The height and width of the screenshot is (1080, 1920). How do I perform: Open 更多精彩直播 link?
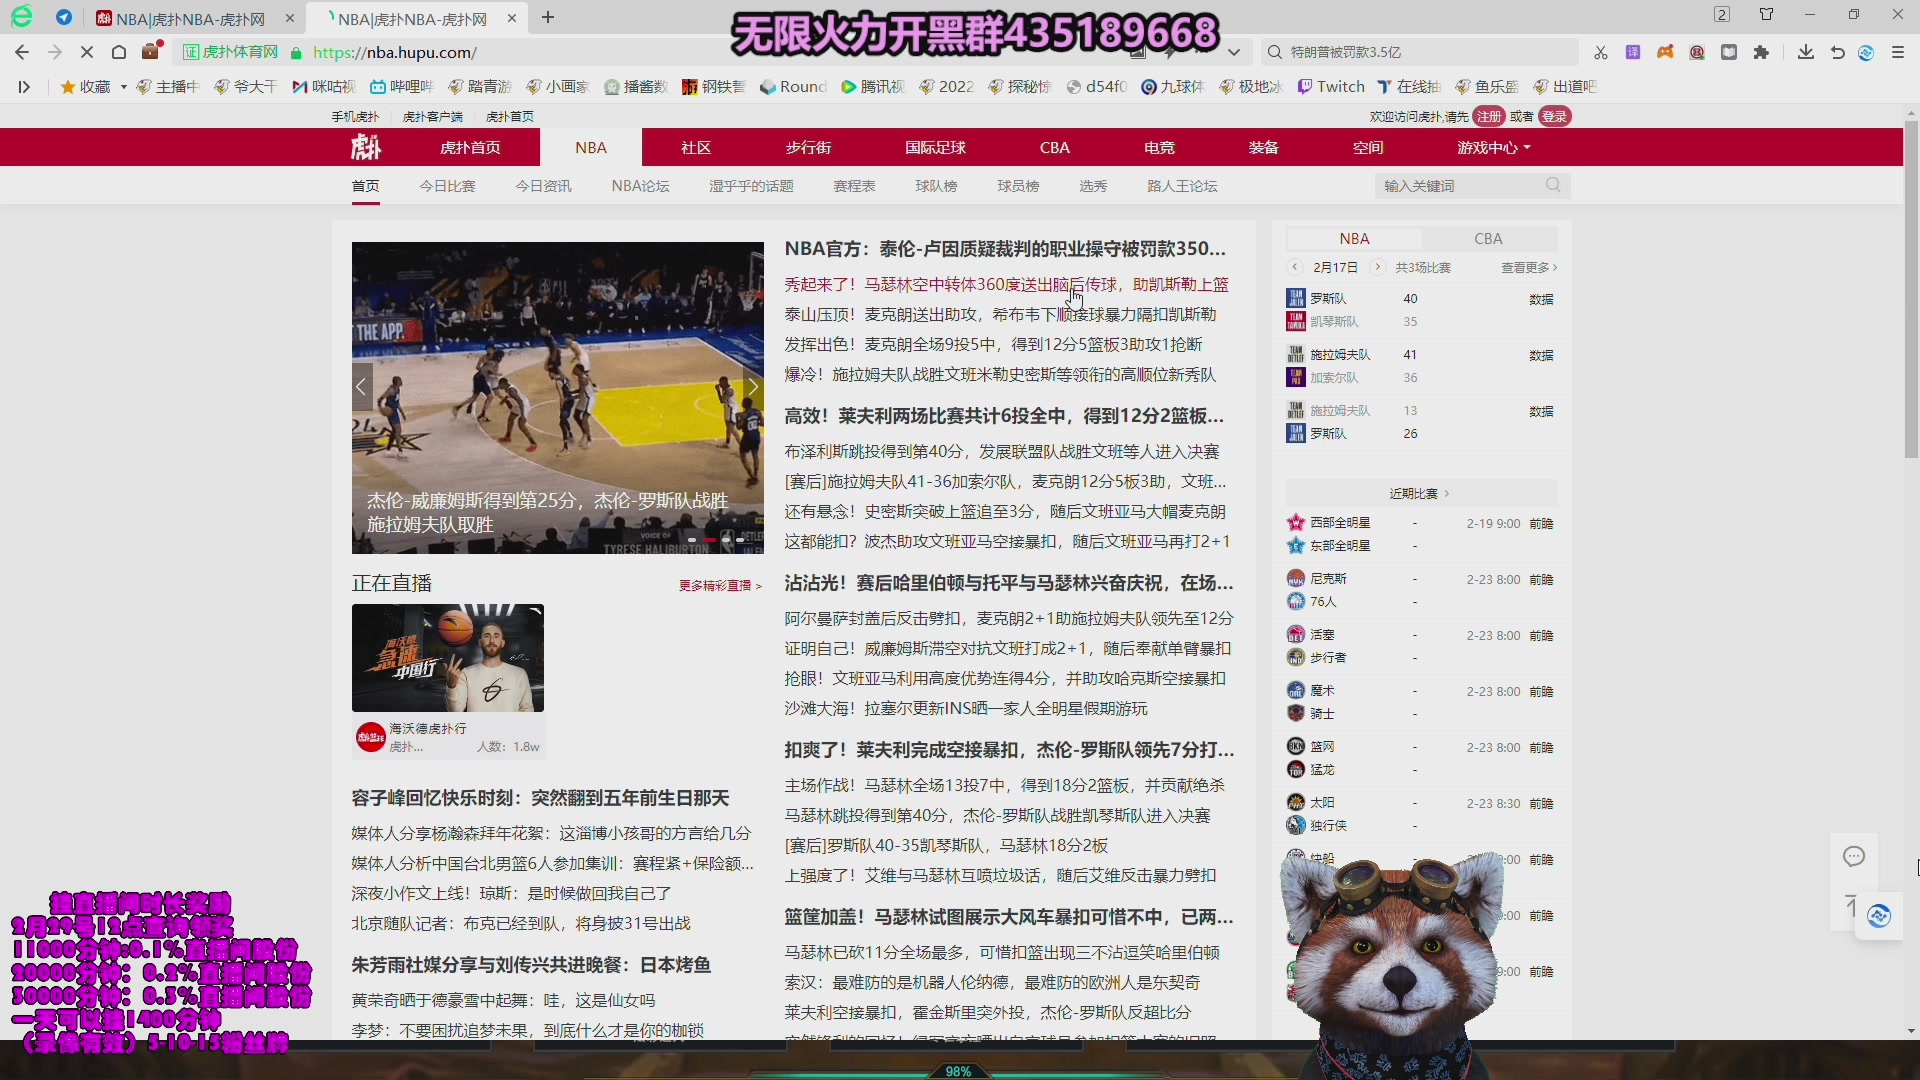pos(720,585)
